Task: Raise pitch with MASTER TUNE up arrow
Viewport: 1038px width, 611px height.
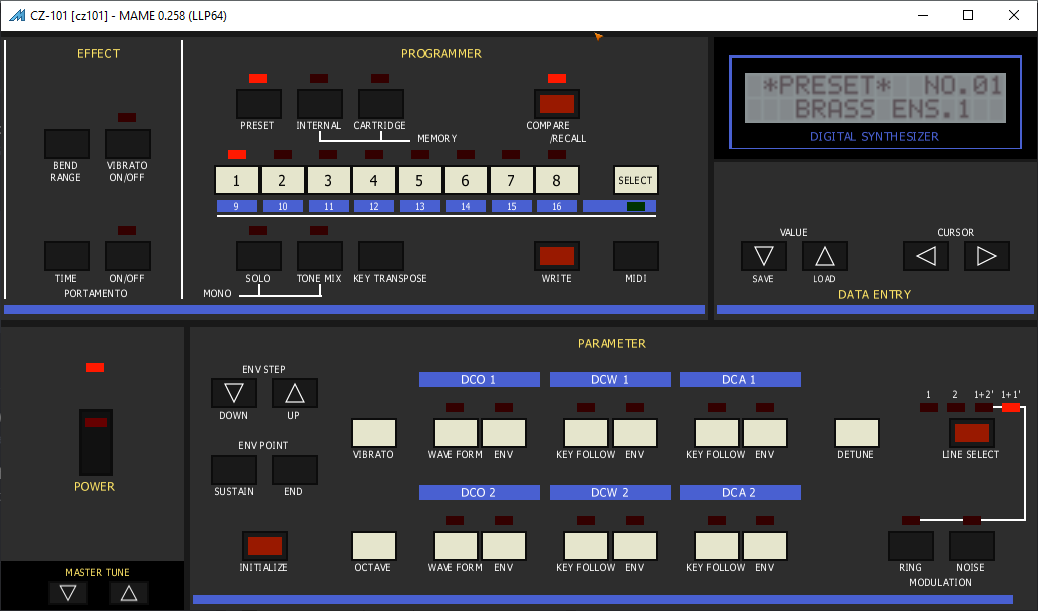Action: (128, 592)
